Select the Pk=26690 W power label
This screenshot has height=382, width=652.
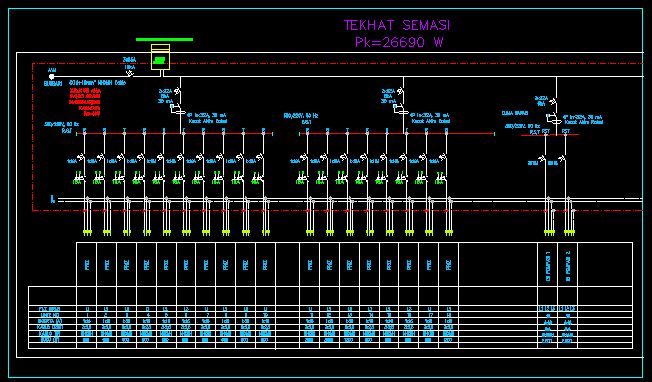pos(399,42)
